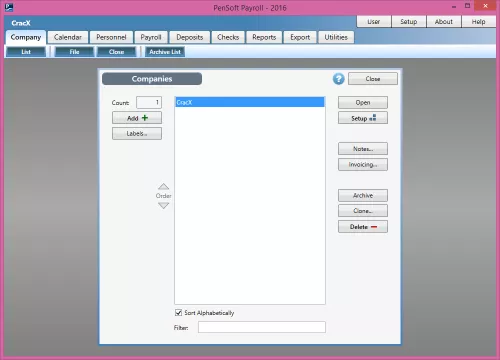The height and width of the screenshot is (360, 500).
Task: Click the List toolbar button
Action: click(26, 52)
